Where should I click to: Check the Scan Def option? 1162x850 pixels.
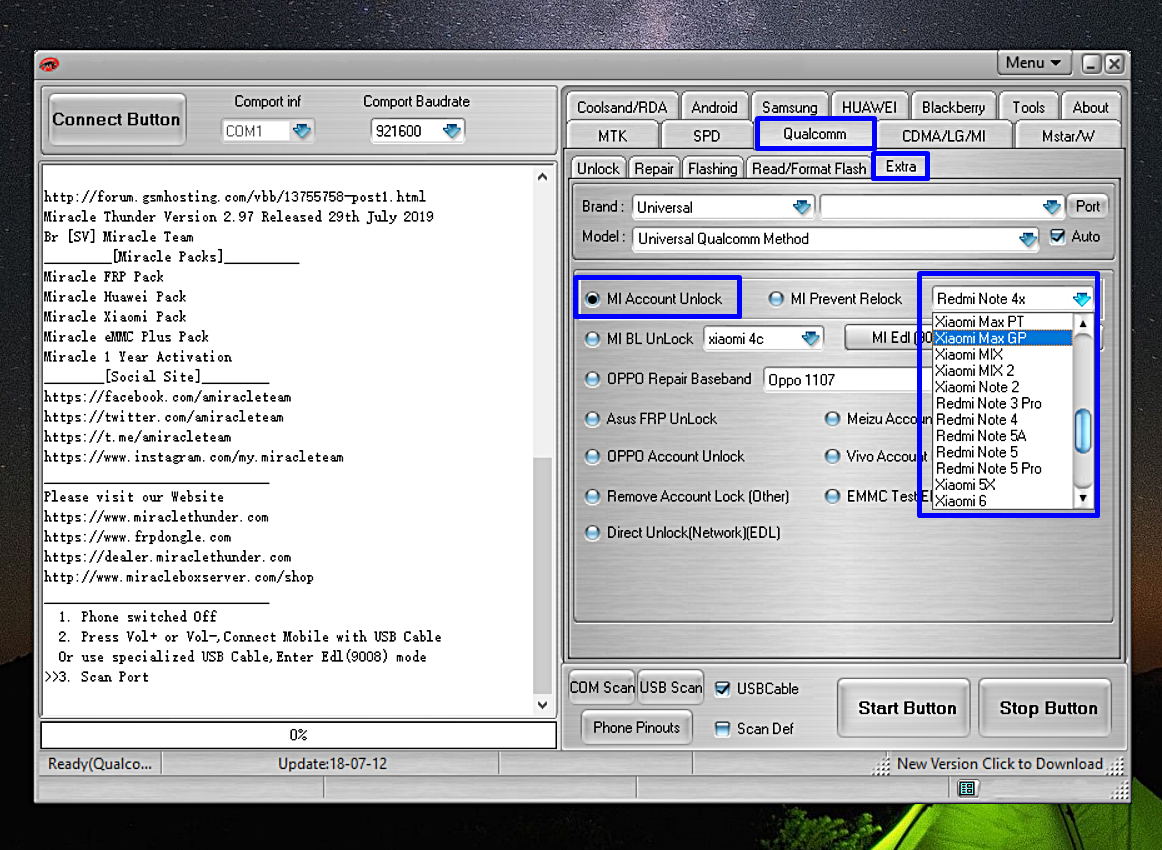tap(722, 729)
